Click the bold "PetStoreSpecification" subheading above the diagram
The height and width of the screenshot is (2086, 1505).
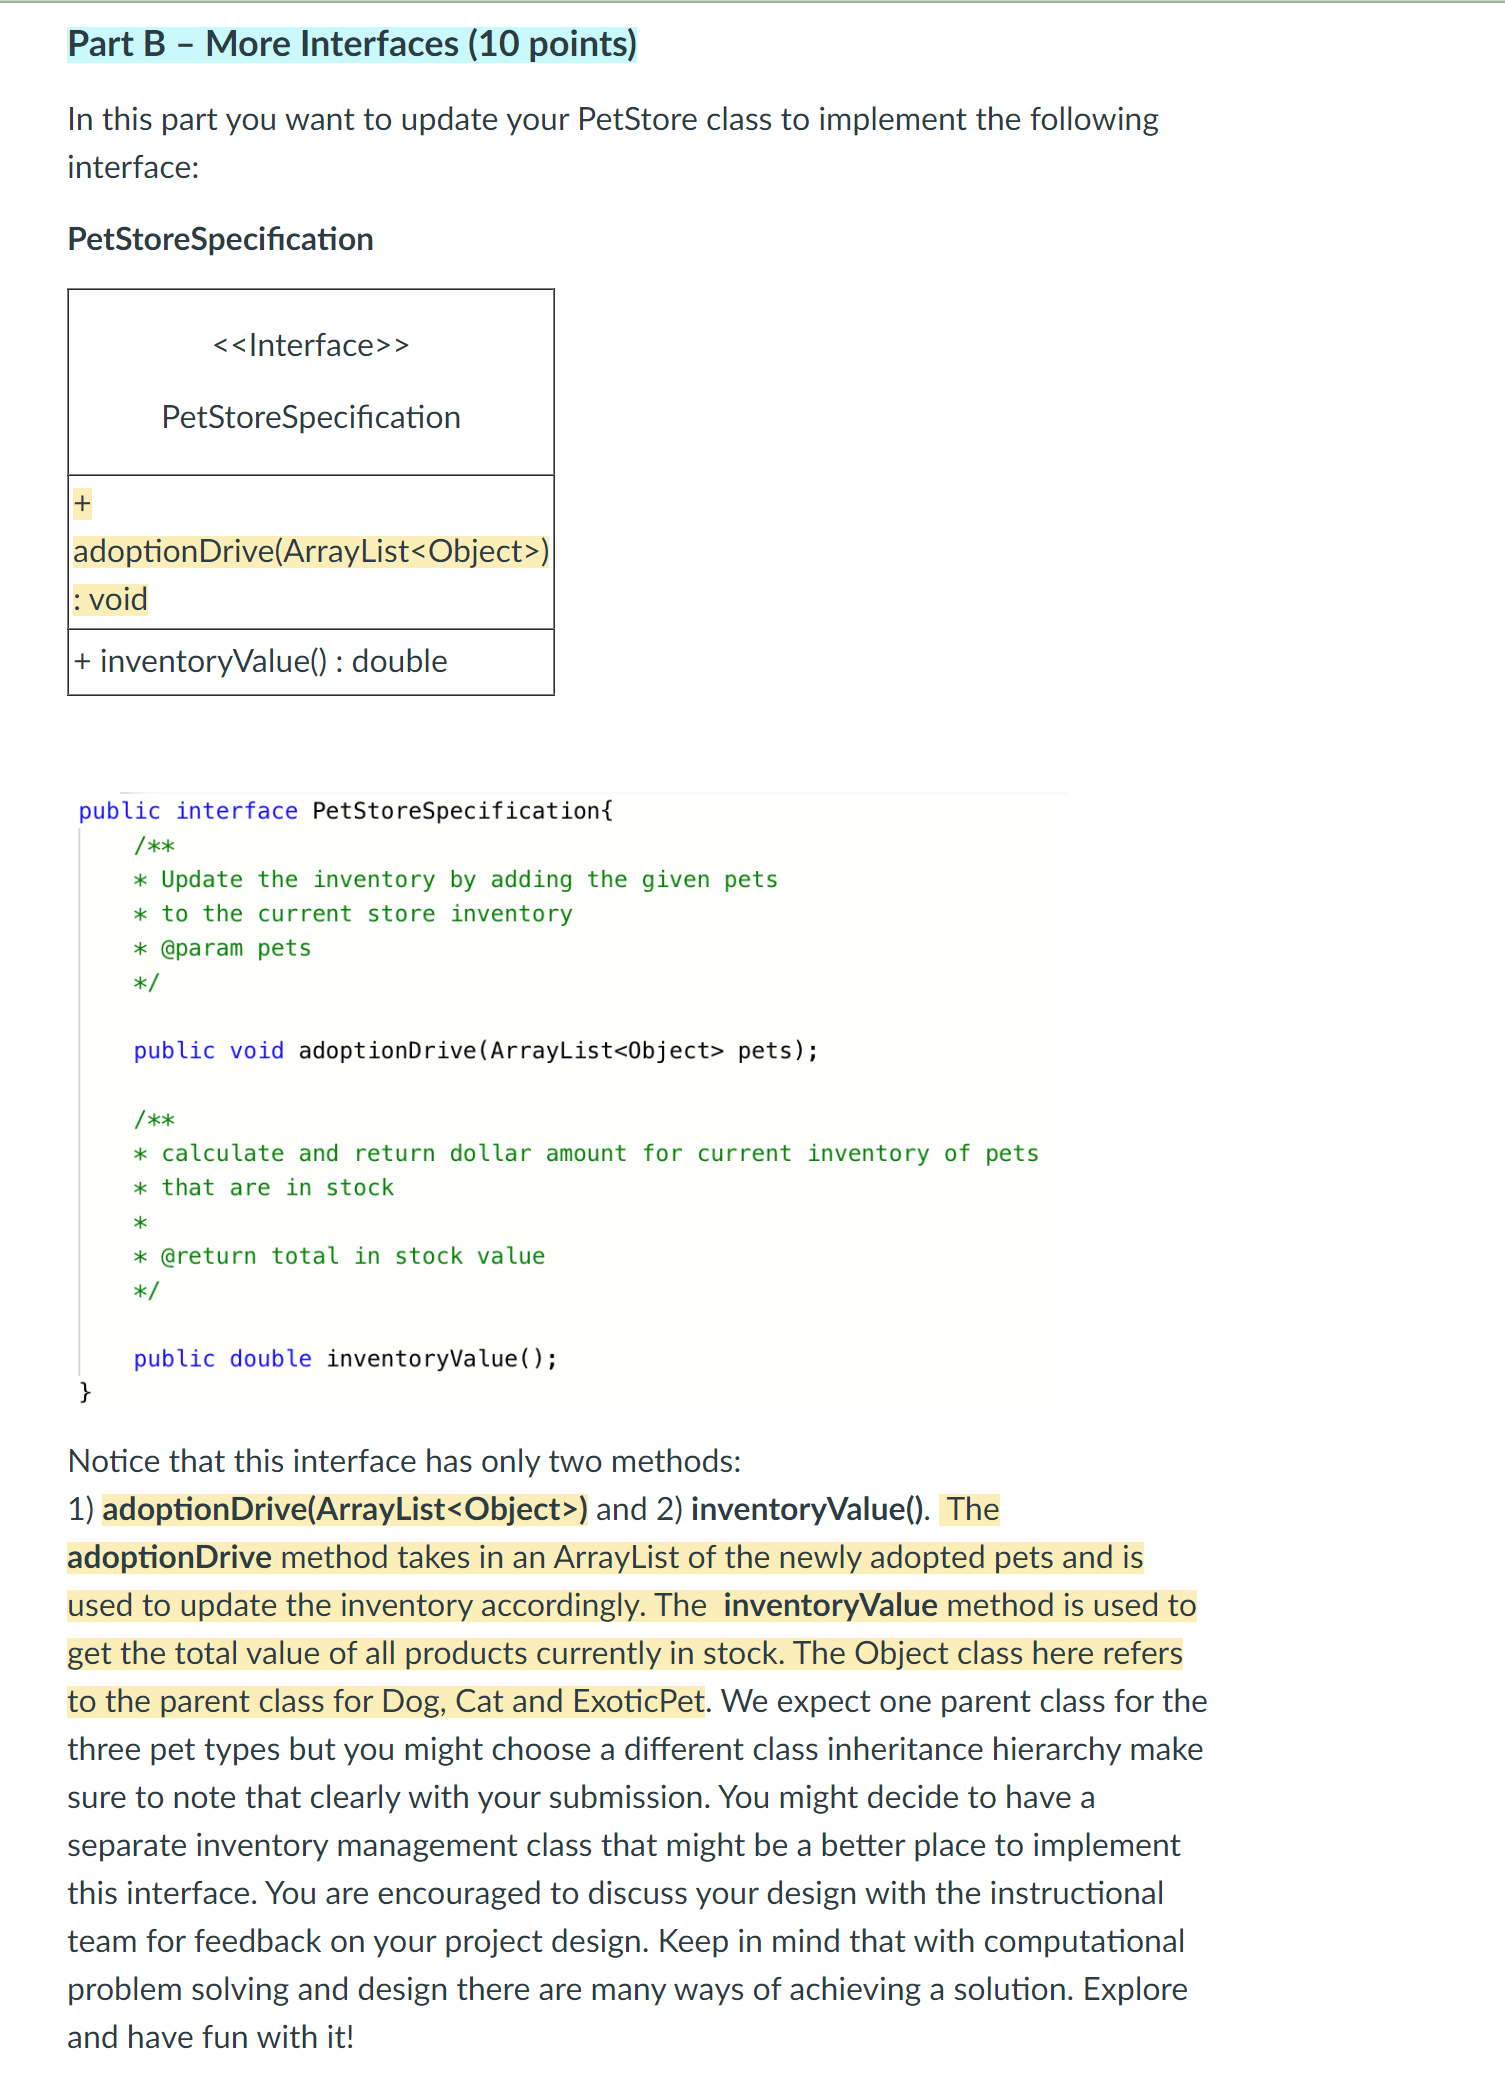pos(220,239)
